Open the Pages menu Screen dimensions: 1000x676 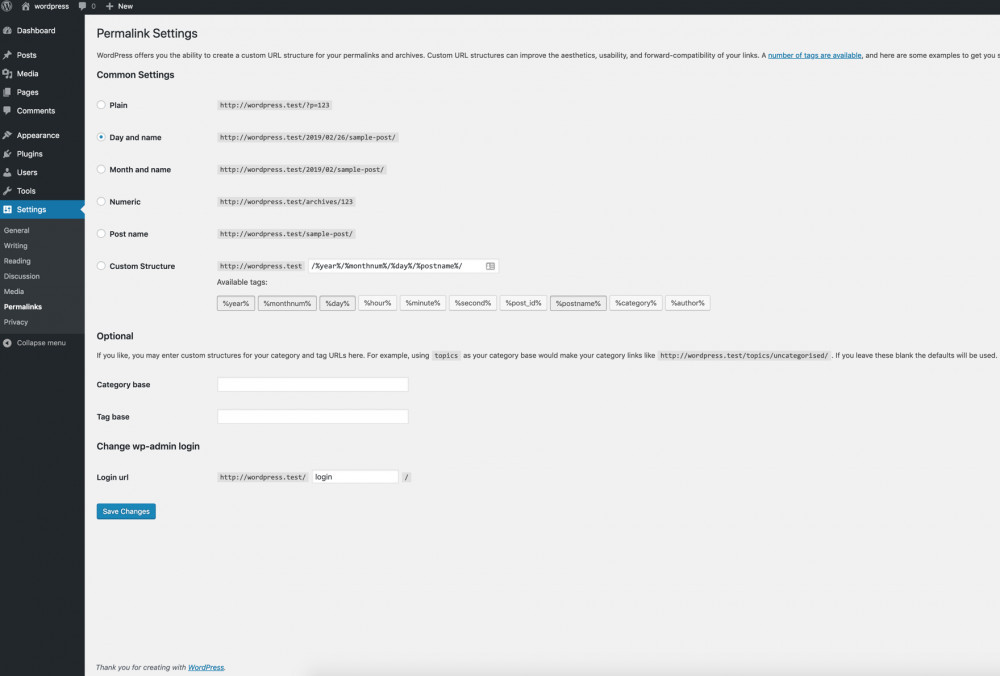pyautogui.click(x=42, y=92)
